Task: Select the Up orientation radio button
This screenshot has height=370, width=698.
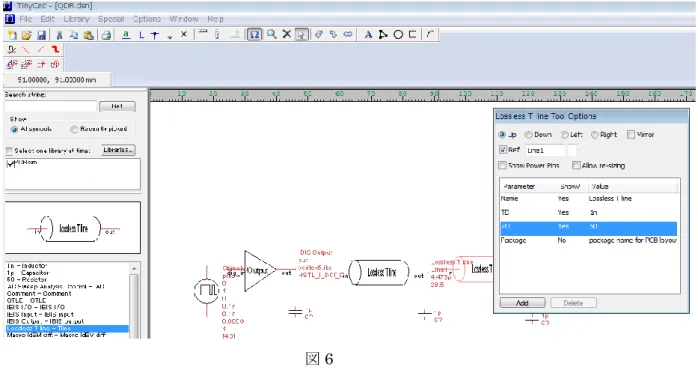Action: [x=502, y=134]
